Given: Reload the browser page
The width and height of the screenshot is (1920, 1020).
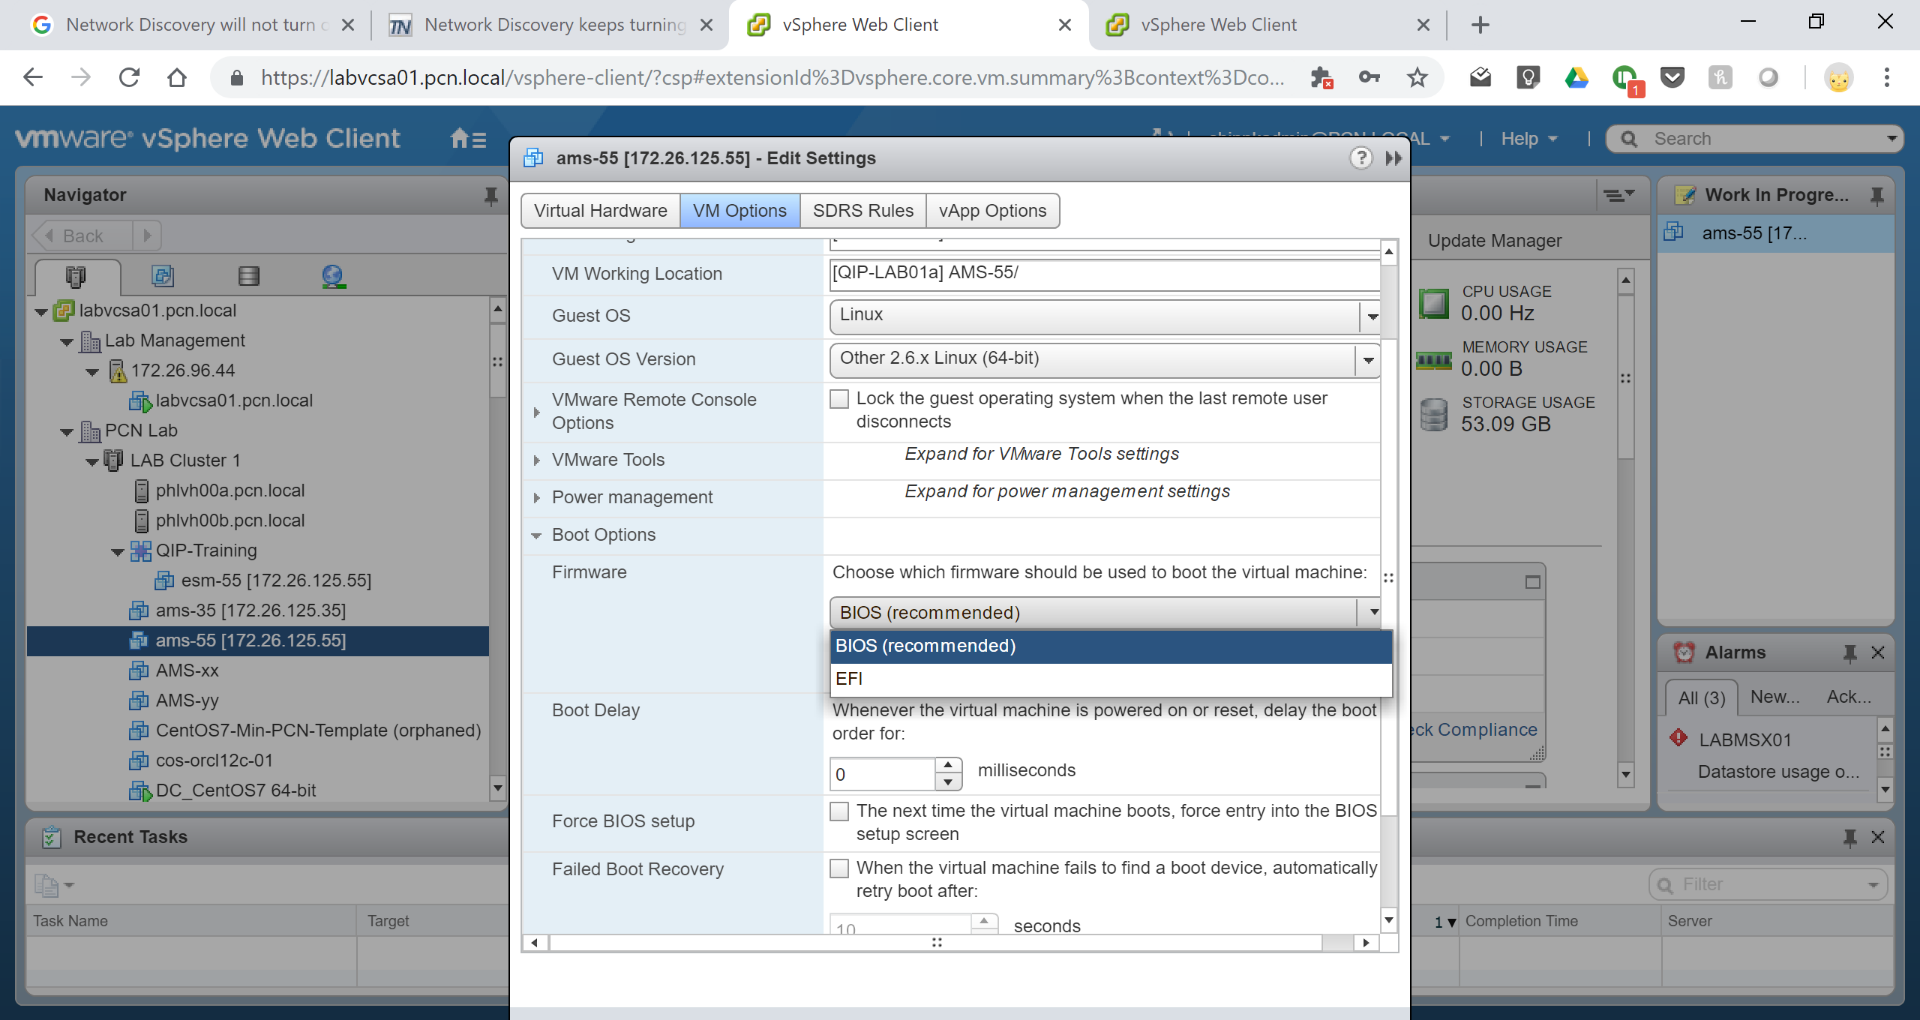Looking at the screenshot, I should [x=129, y=77].
